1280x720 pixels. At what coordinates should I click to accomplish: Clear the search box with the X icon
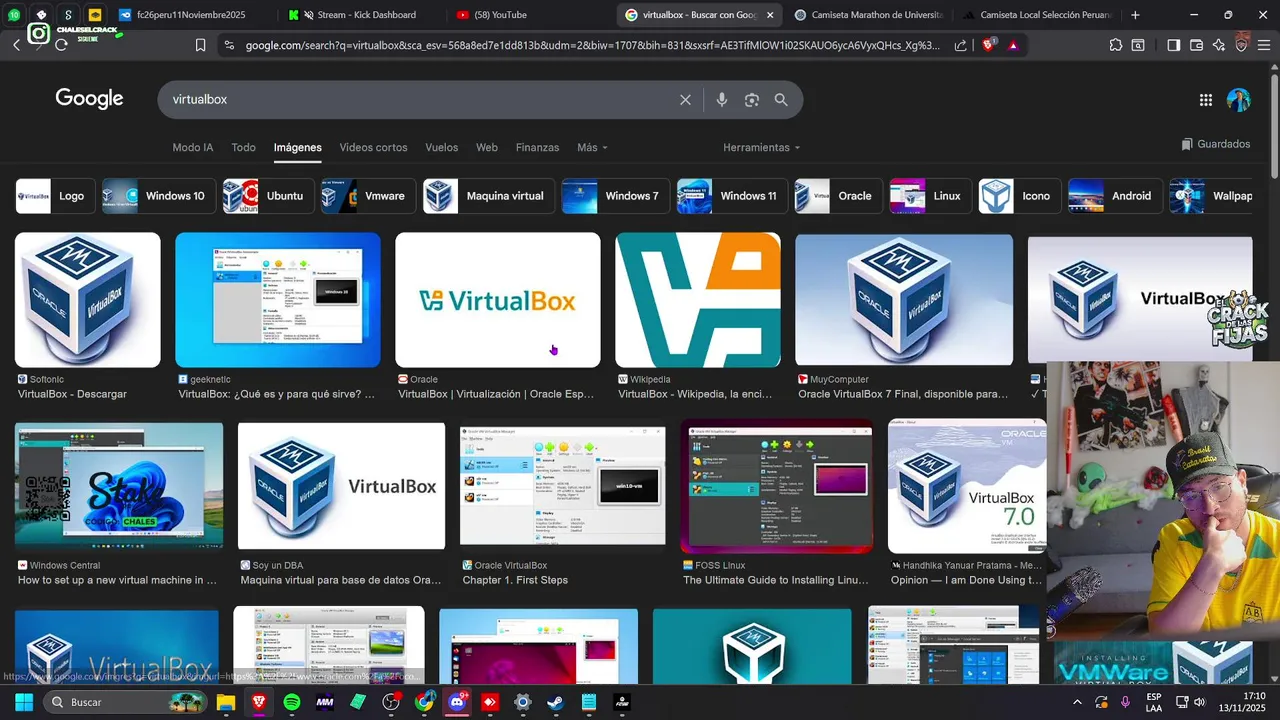[x=685, y=100]
